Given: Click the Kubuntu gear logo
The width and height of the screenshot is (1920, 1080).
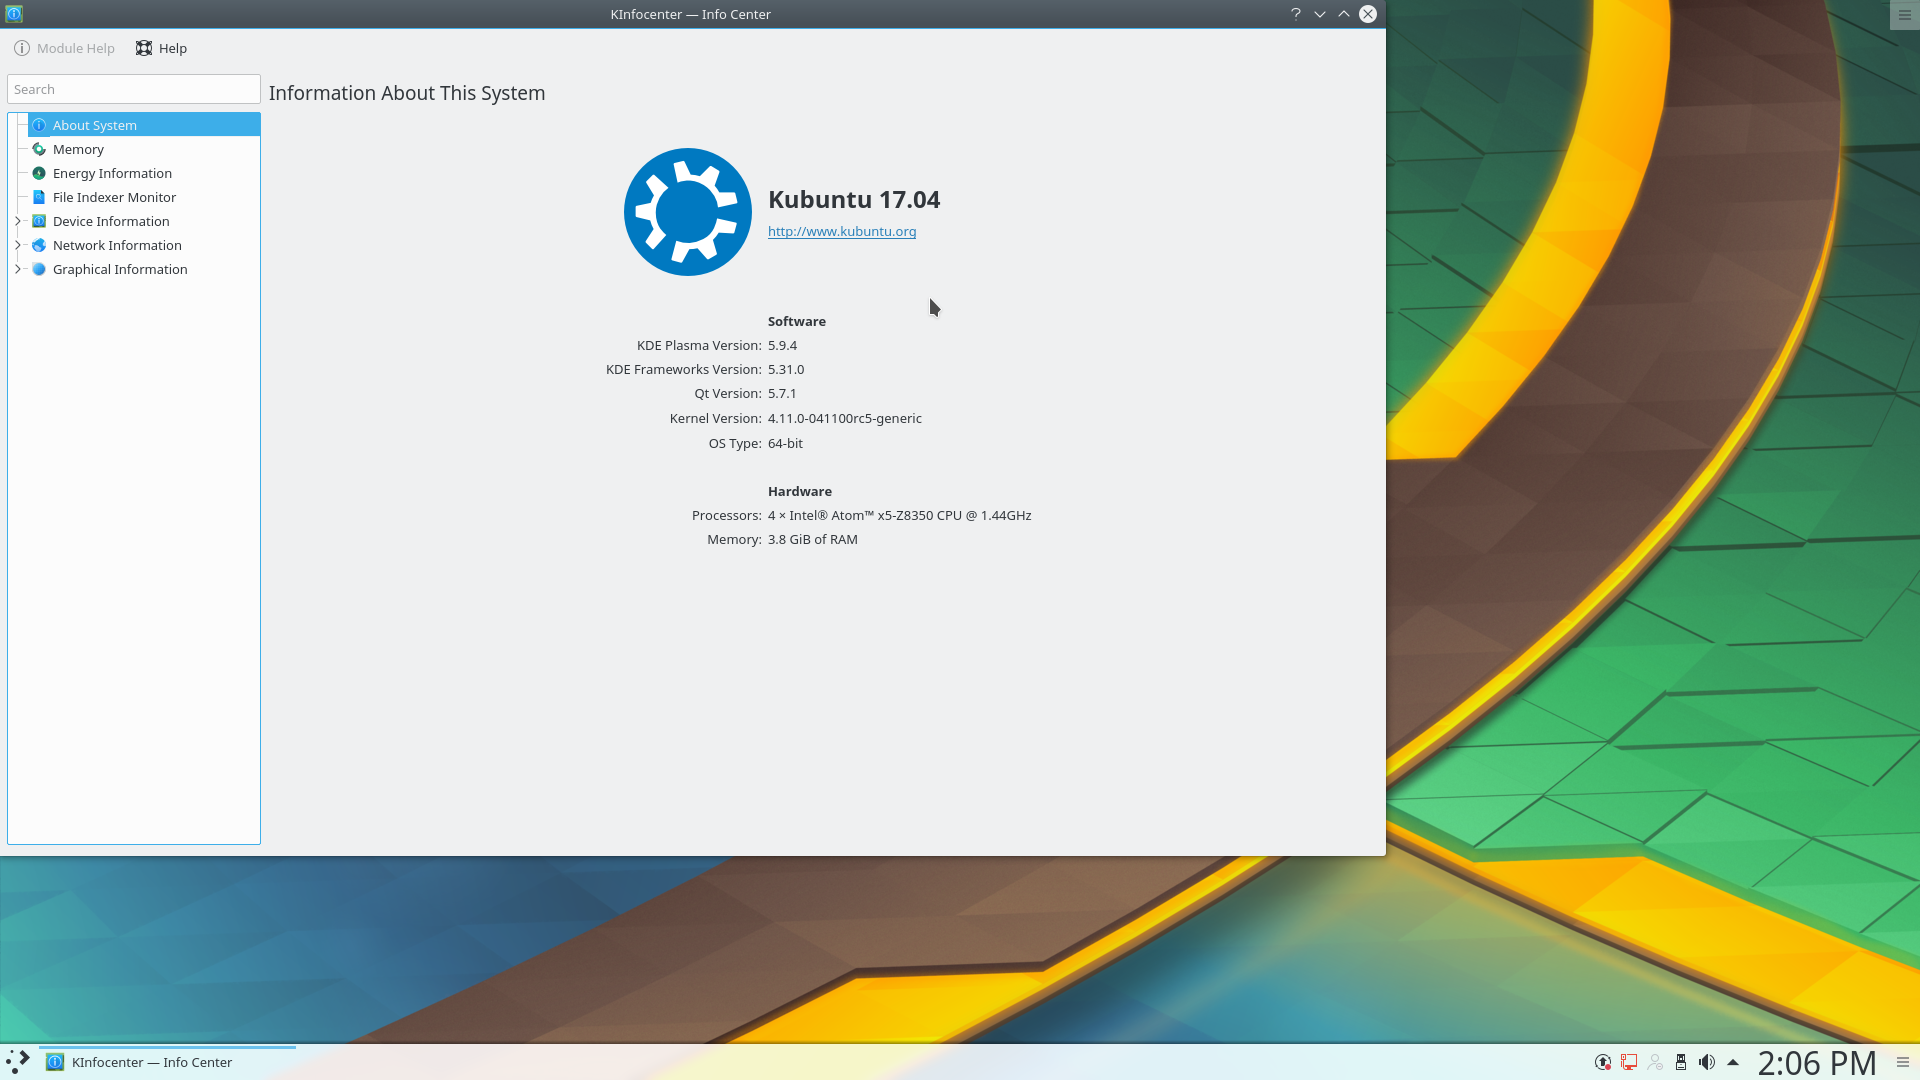Looking at the screenshot, I should coord(688,212).
